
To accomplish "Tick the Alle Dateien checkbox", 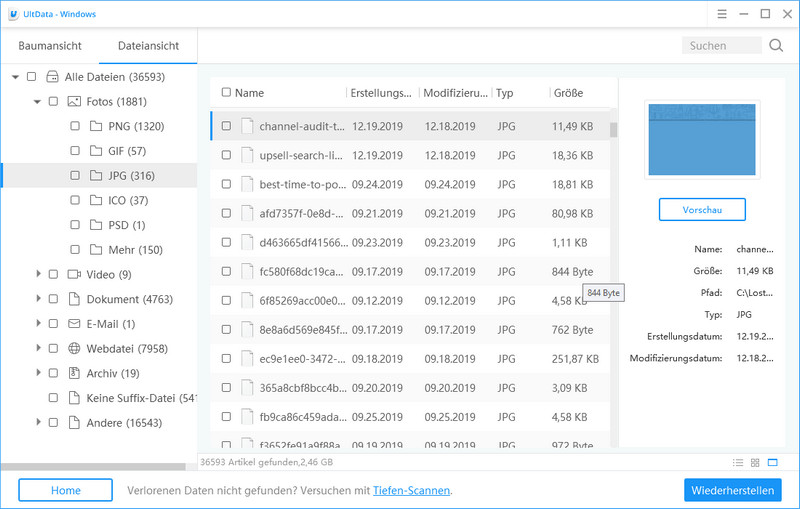I will [32, 77].
